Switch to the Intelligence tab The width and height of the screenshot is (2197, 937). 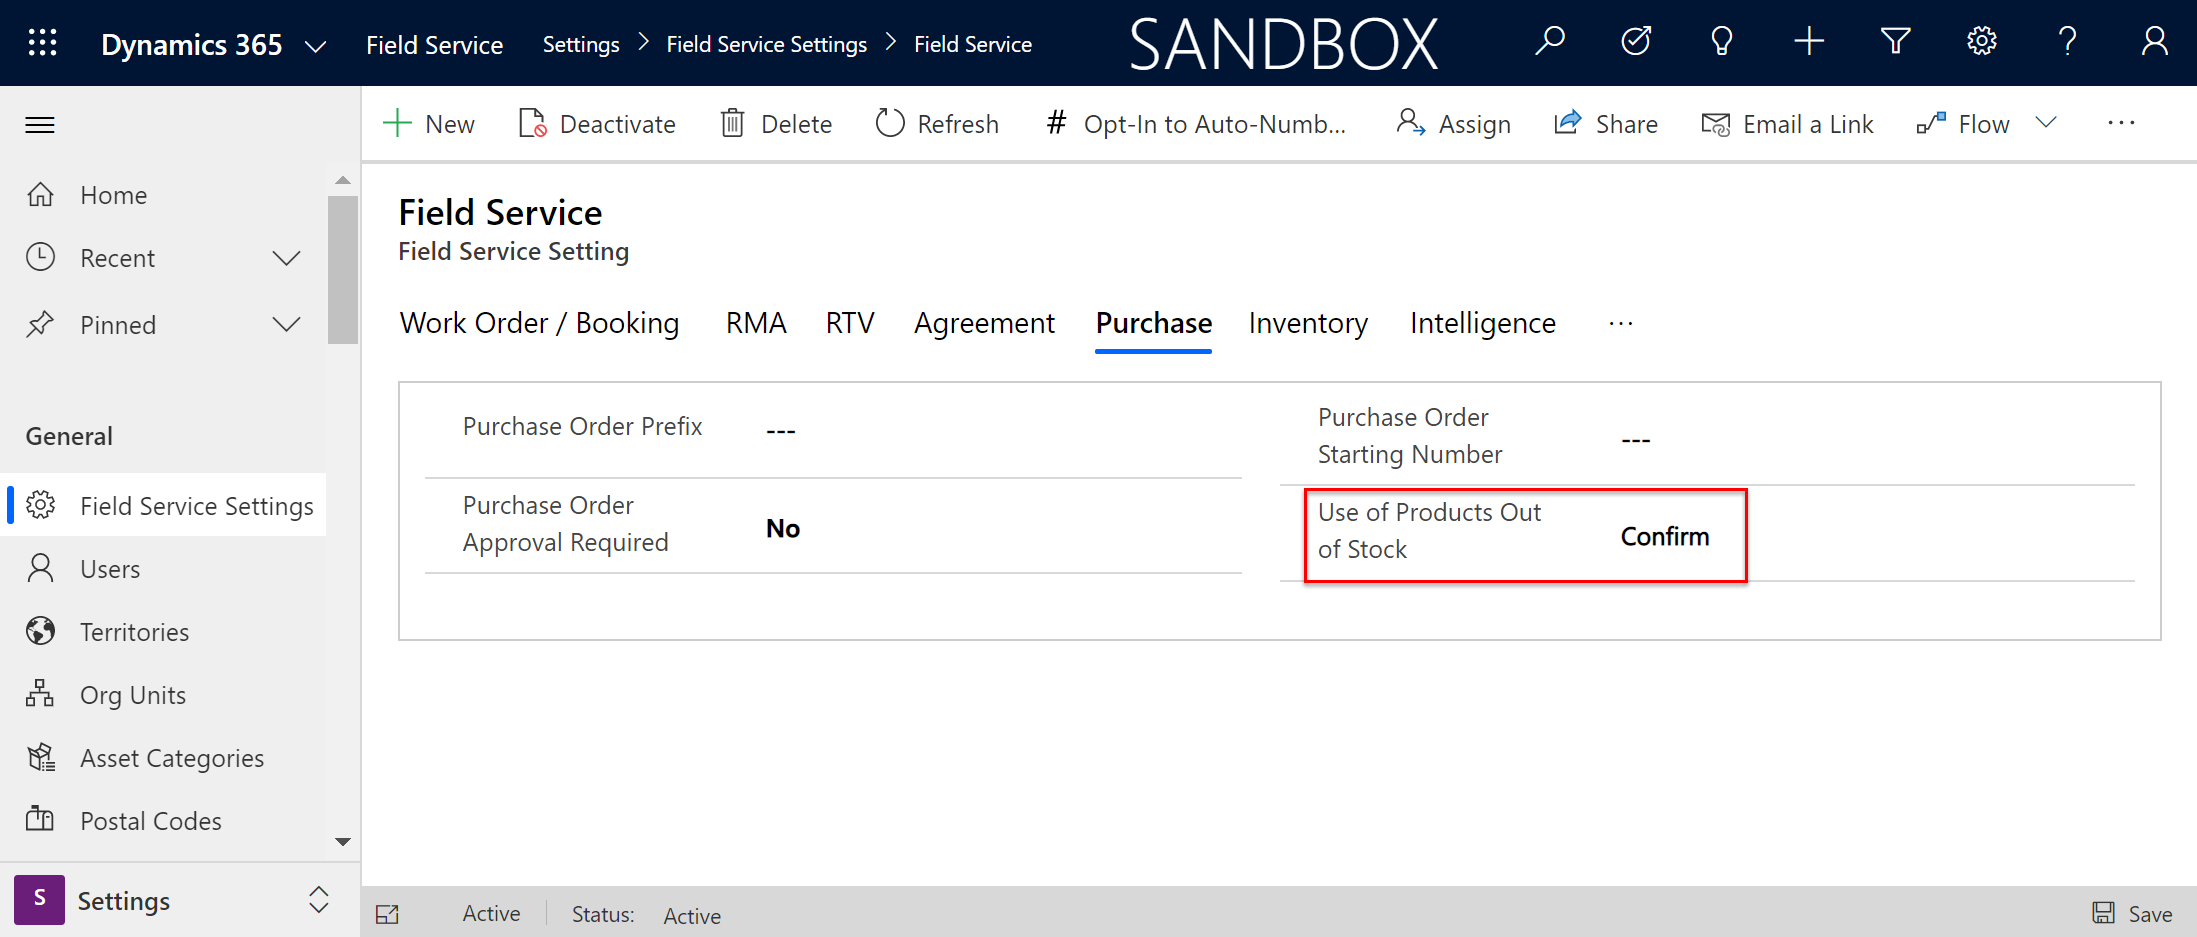(x=1483, y=323)
